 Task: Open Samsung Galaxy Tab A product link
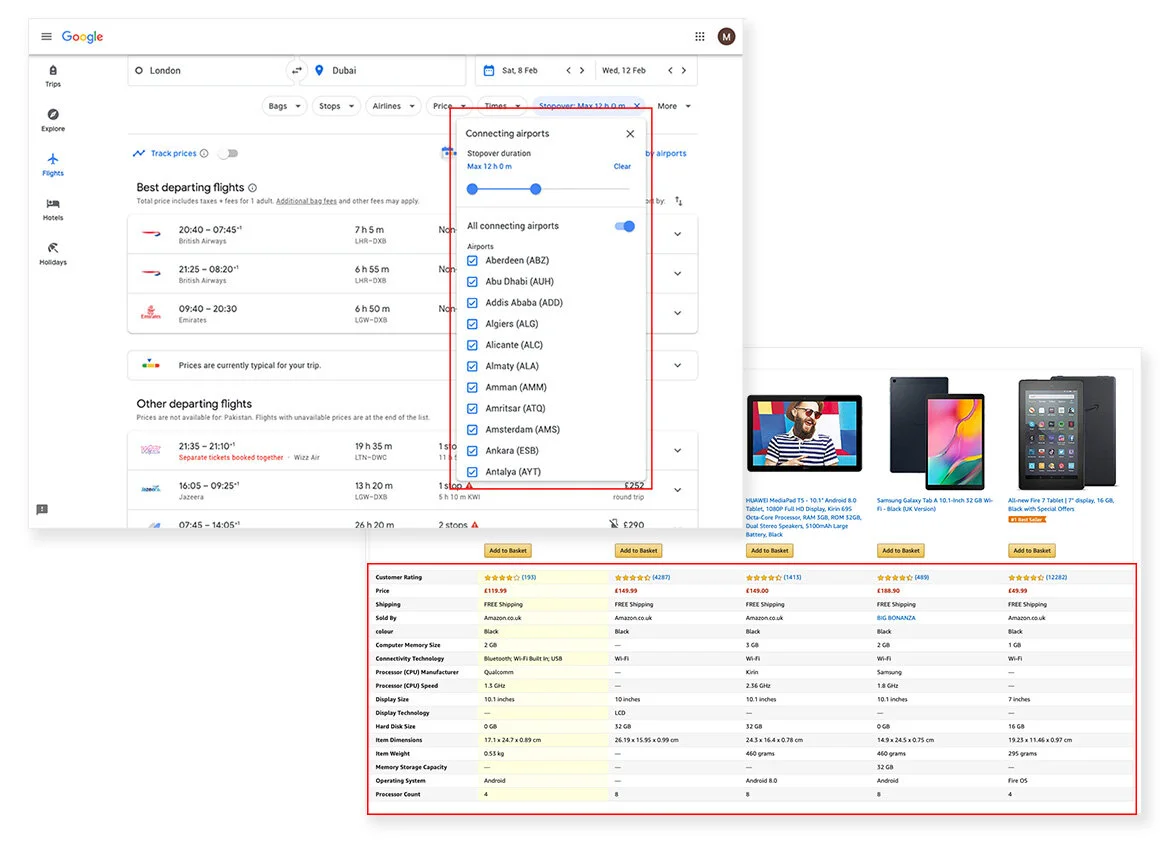pyautogui.click(x=934, y=505)
